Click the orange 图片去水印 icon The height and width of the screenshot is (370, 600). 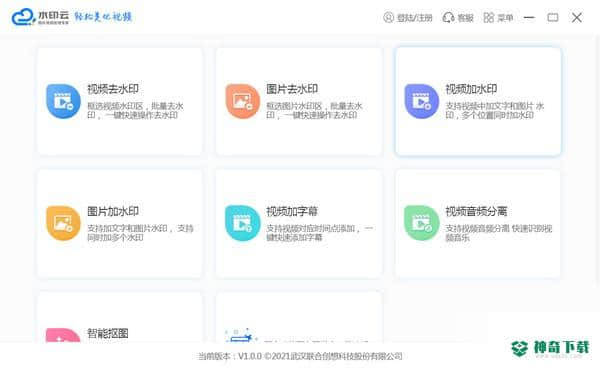pos(243,101)
